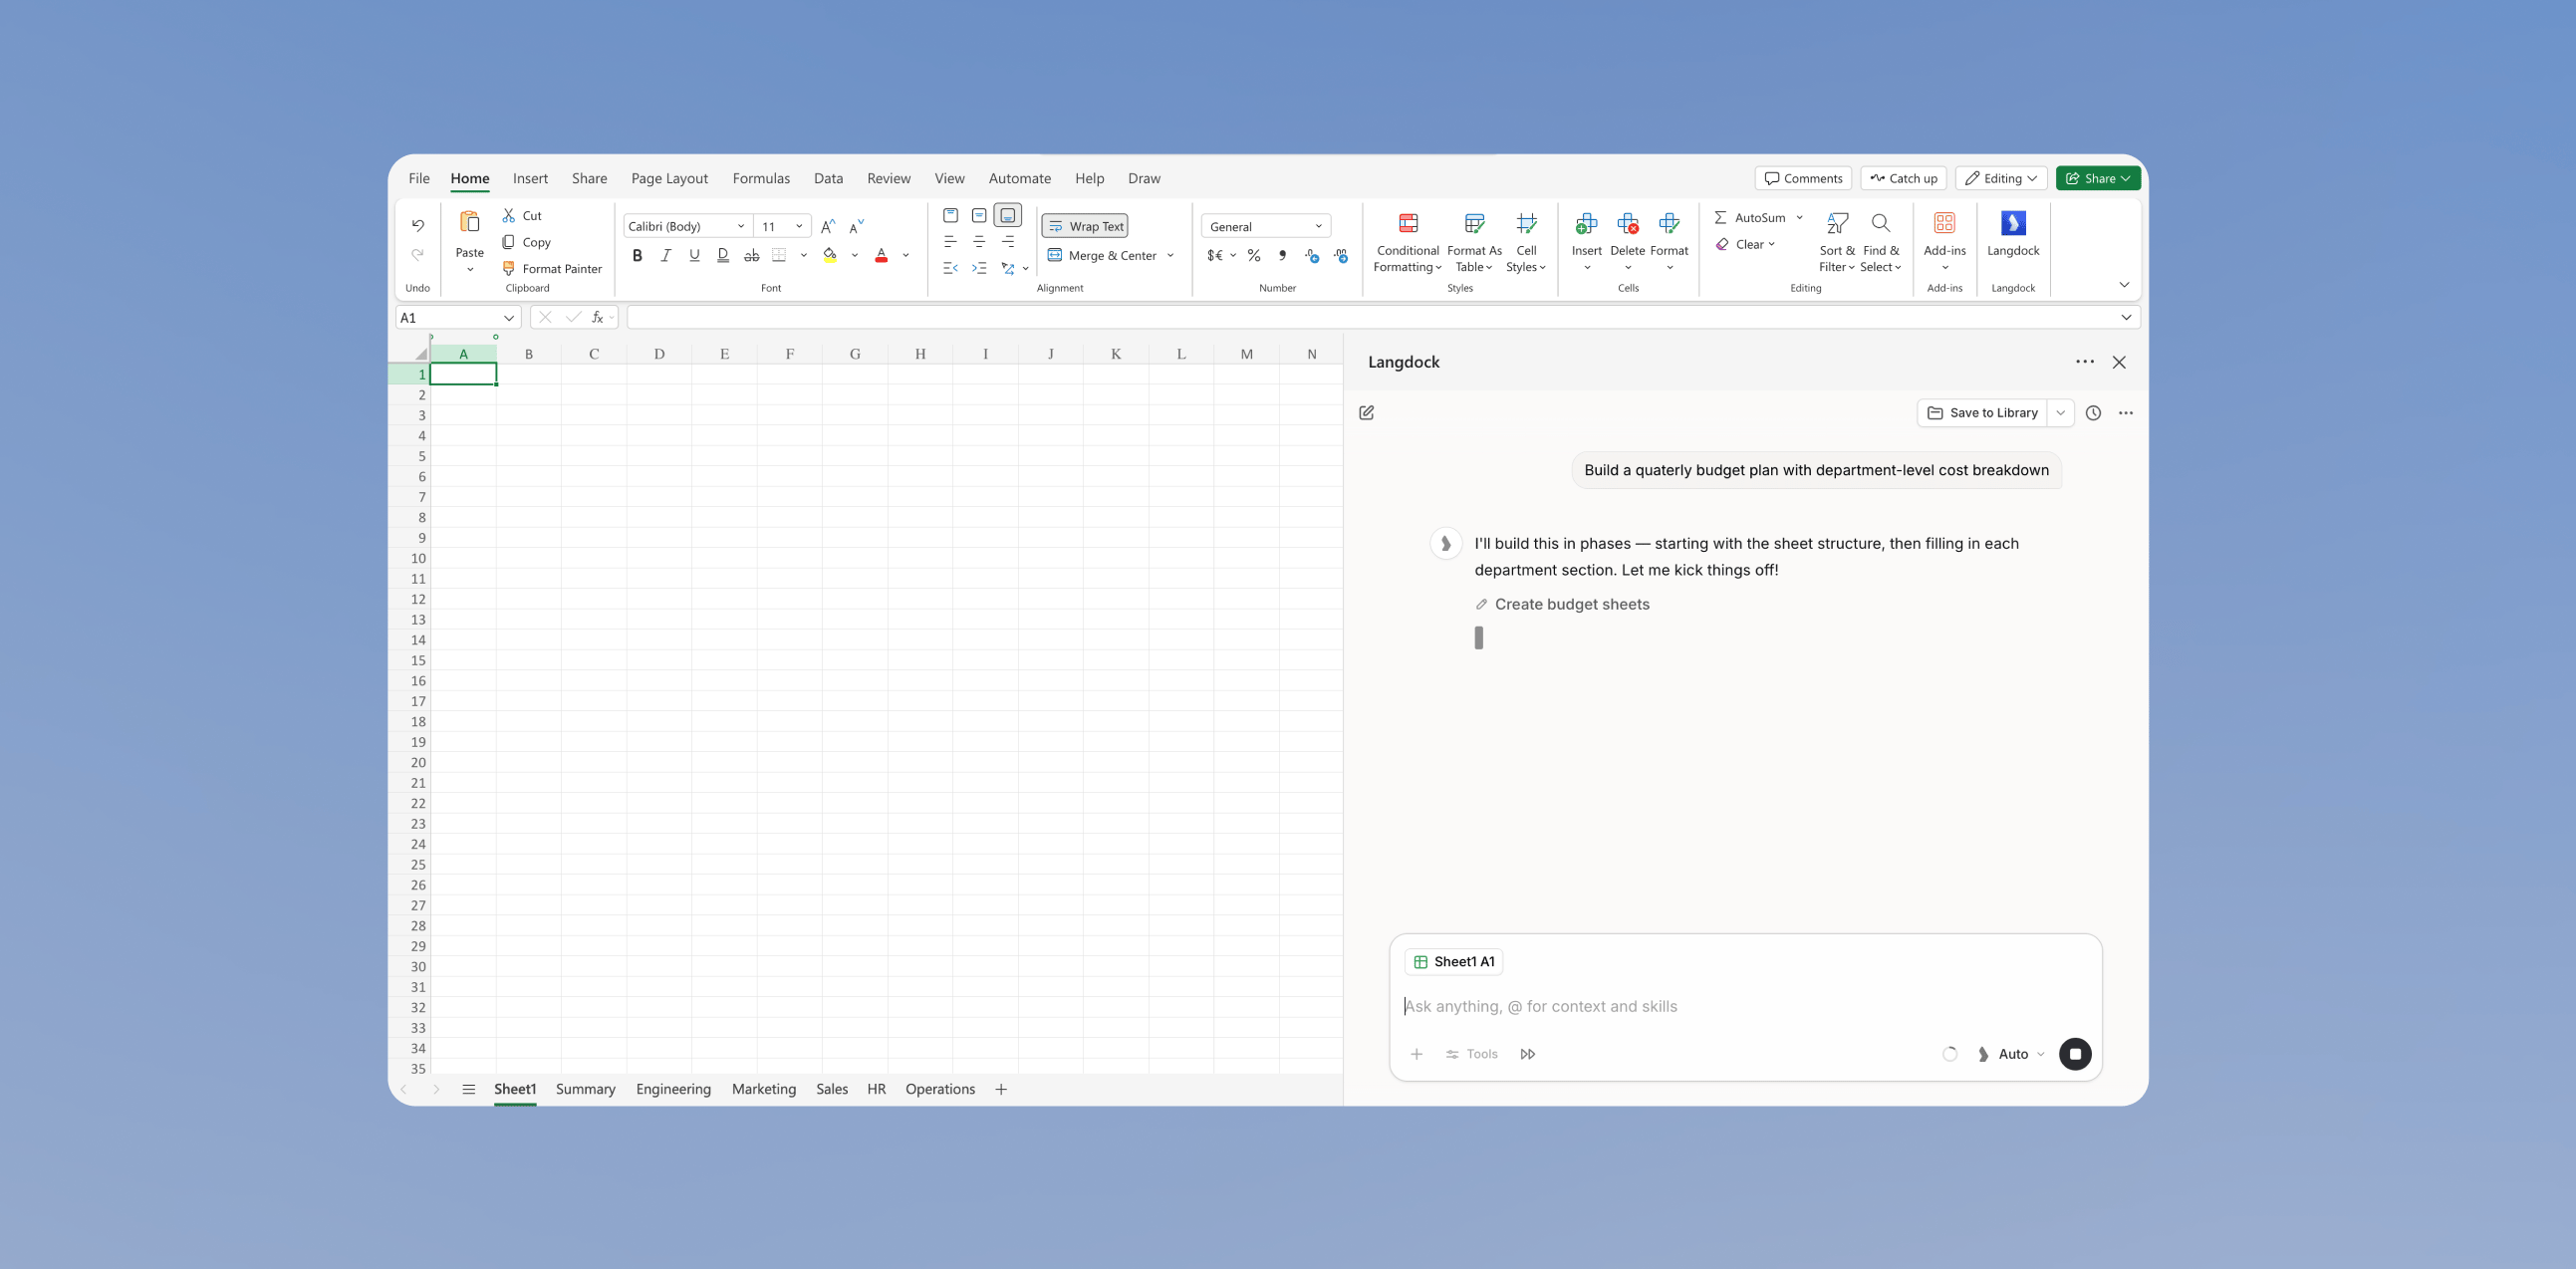
Task: Click the comma style icon
Action: pyautogui.click(x=1282, y=256)
